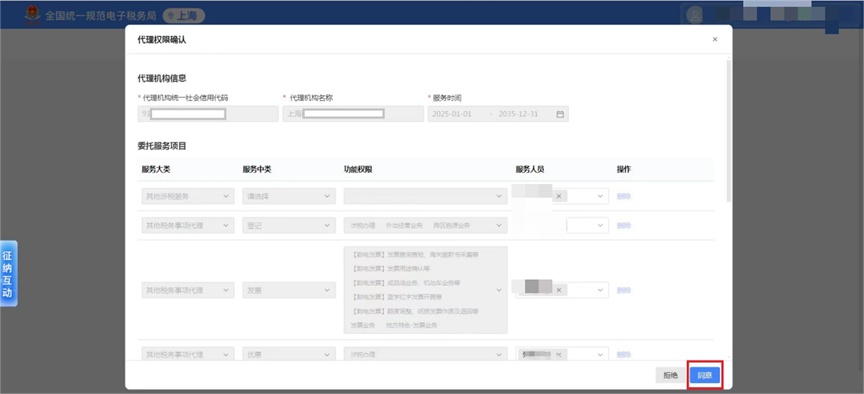864x394 pixels.
Task: Close the 代理权限确认 dialog with the X
Action: coord(715,40)
